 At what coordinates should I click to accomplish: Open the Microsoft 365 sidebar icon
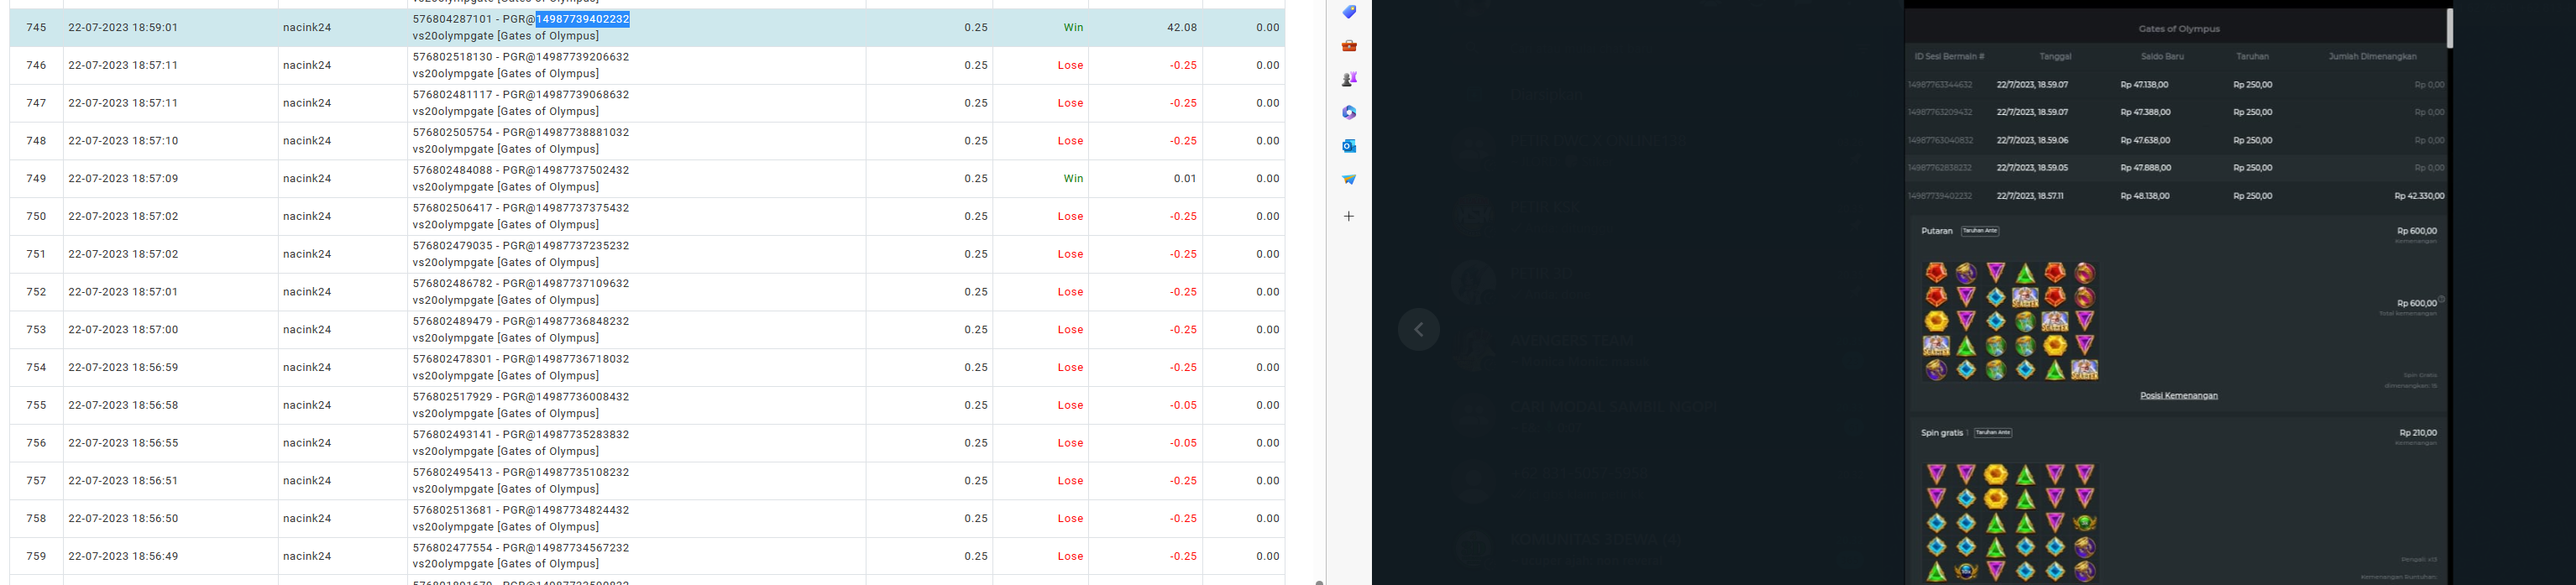tap(1349, 113)
